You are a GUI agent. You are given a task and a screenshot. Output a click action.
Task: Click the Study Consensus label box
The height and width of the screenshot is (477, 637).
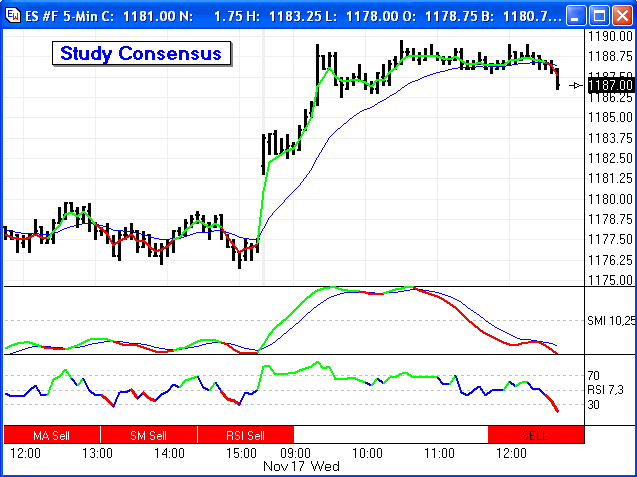[141, 54]
